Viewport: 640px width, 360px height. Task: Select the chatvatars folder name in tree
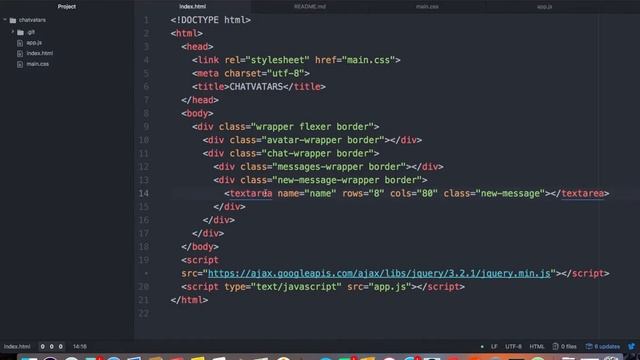32,20
